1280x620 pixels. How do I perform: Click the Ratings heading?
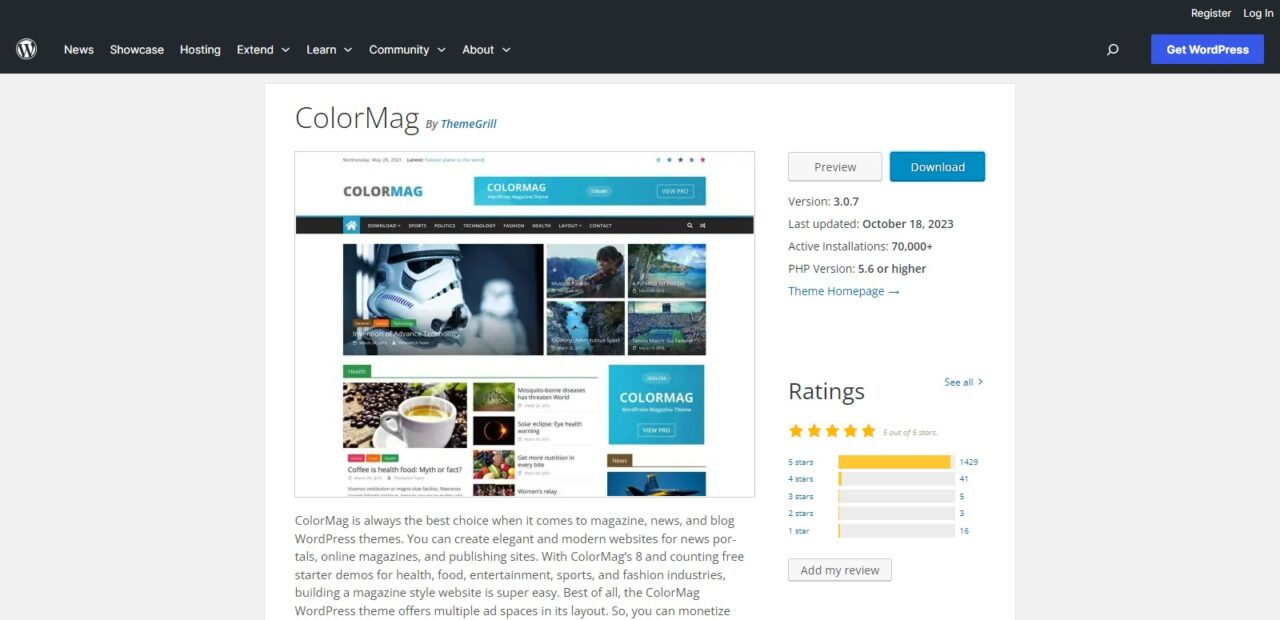coord(826,391)
